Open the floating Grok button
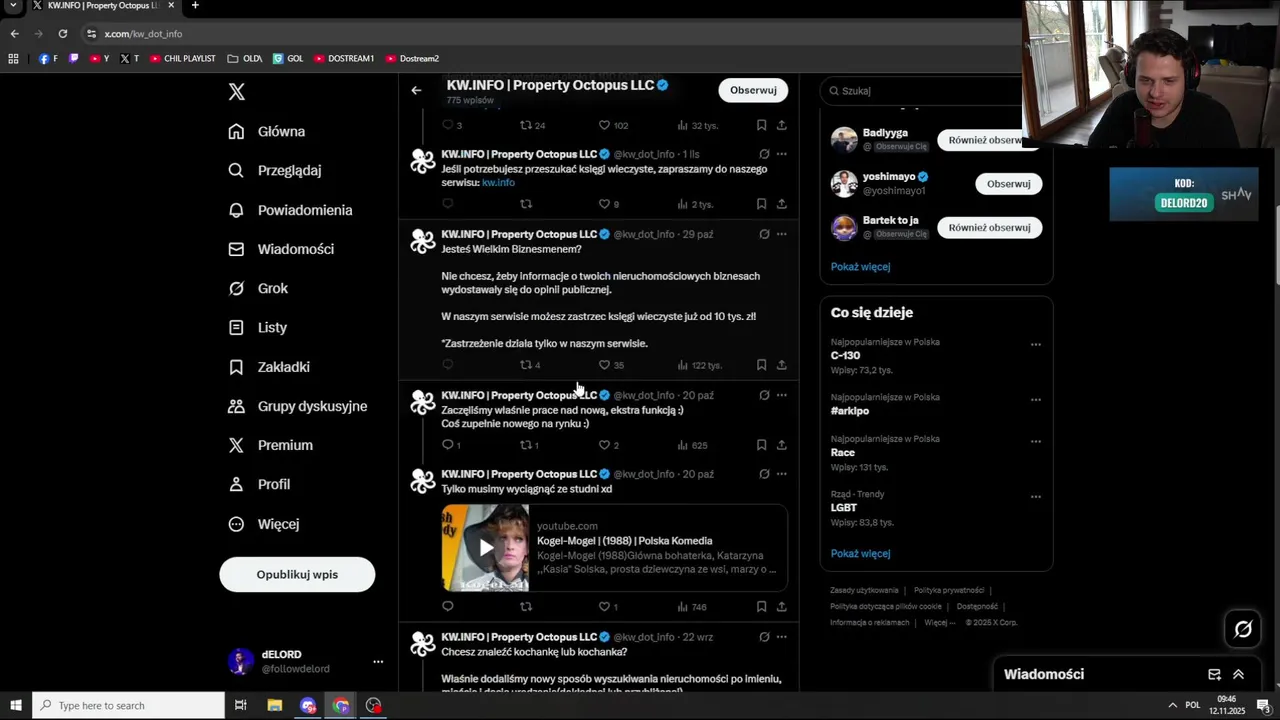This screenshot has height=720, width=1280. pos(1243,629)
